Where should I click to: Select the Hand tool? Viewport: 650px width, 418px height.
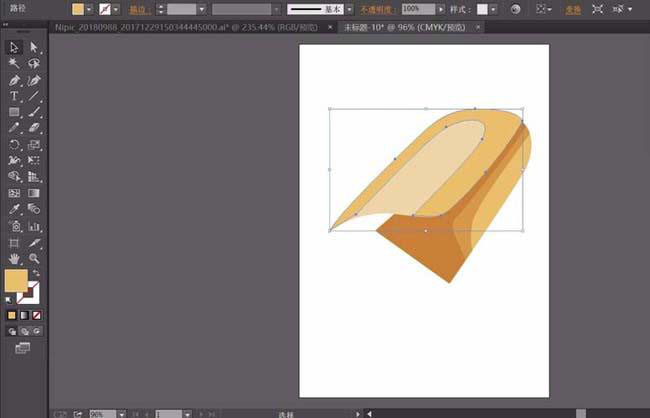pos(14,258)
